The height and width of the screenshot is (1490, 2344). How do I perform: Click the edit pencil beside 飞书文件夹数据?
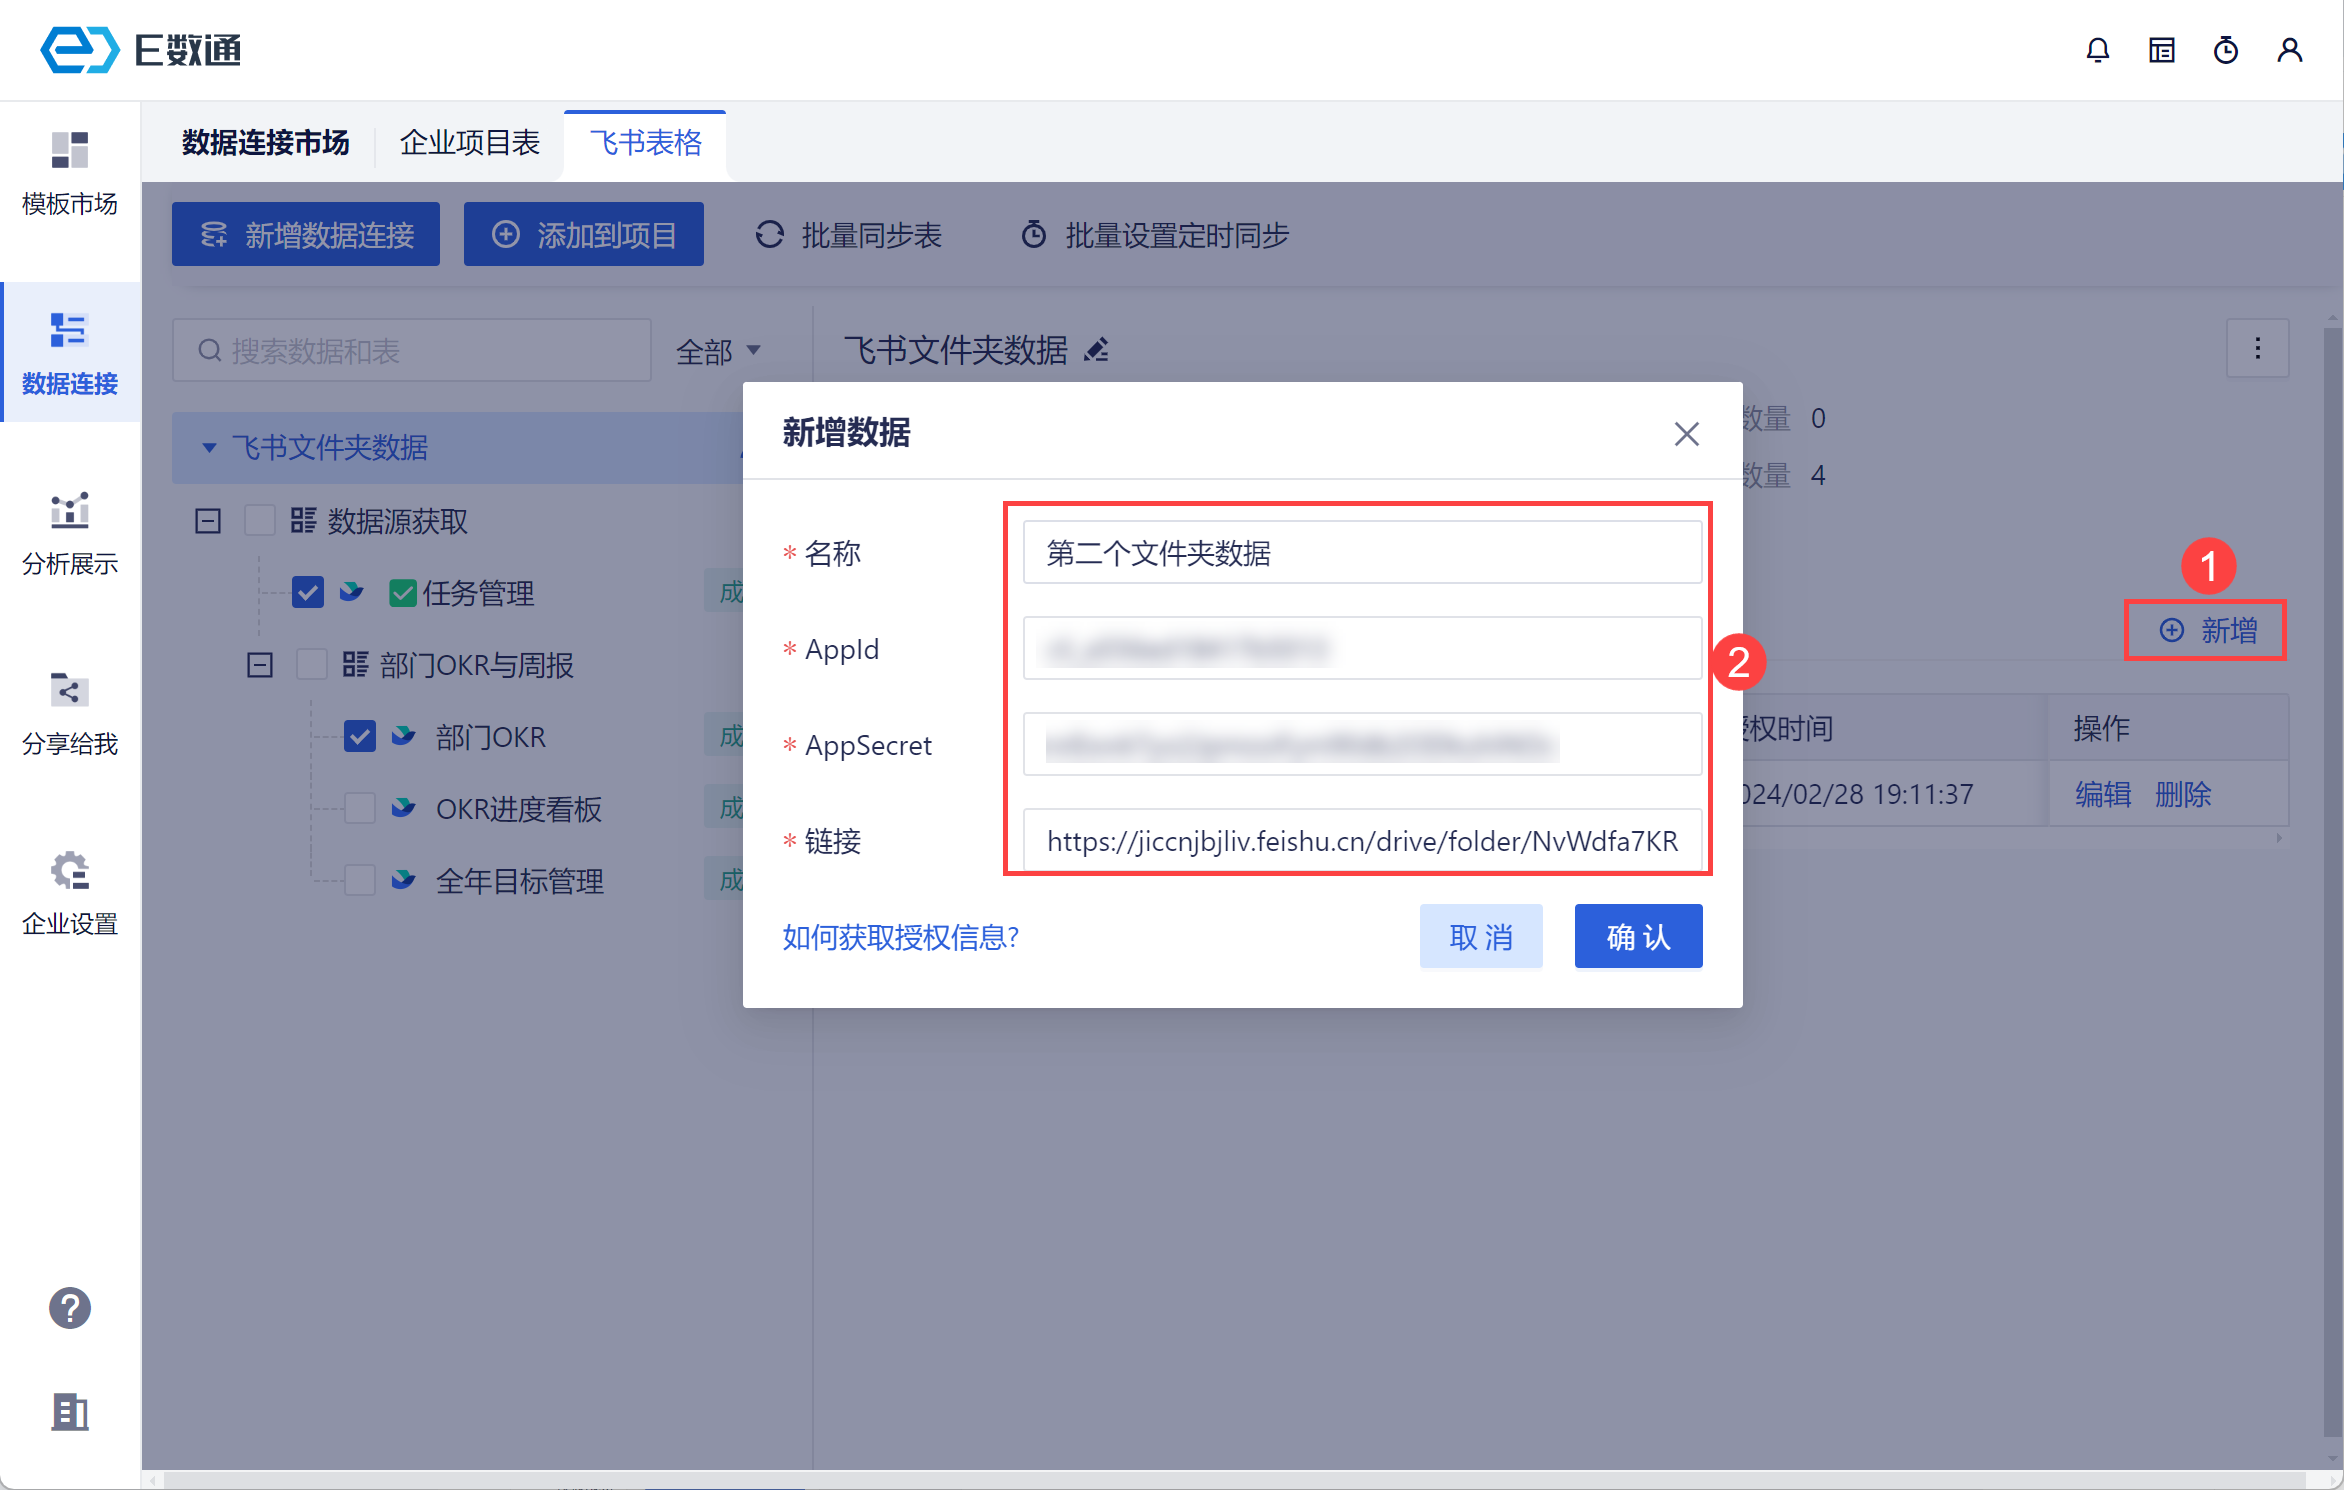point(1097,350)
